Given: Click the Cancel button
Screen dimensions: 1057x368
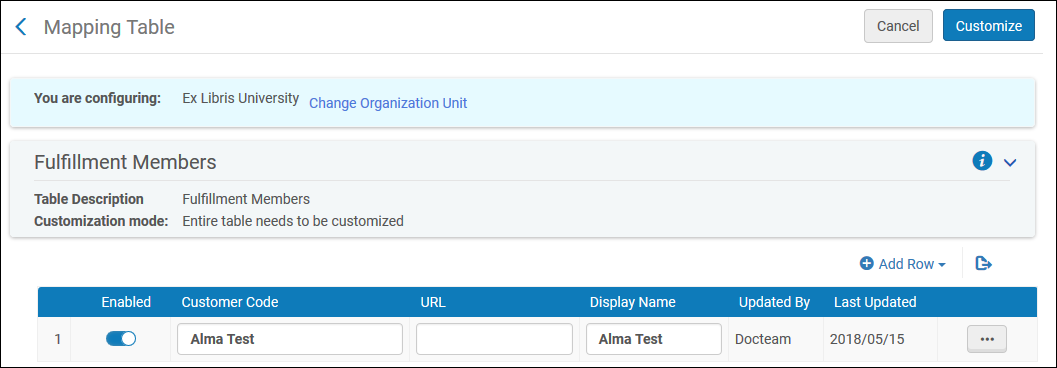Looking at the screenshot, I should click(898, 26).
